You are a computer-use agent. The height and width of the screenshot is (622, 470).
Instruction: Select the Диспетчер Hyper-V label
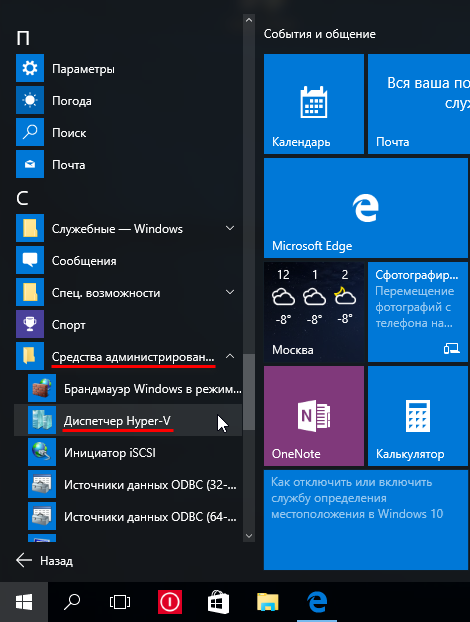click(117, 421)
